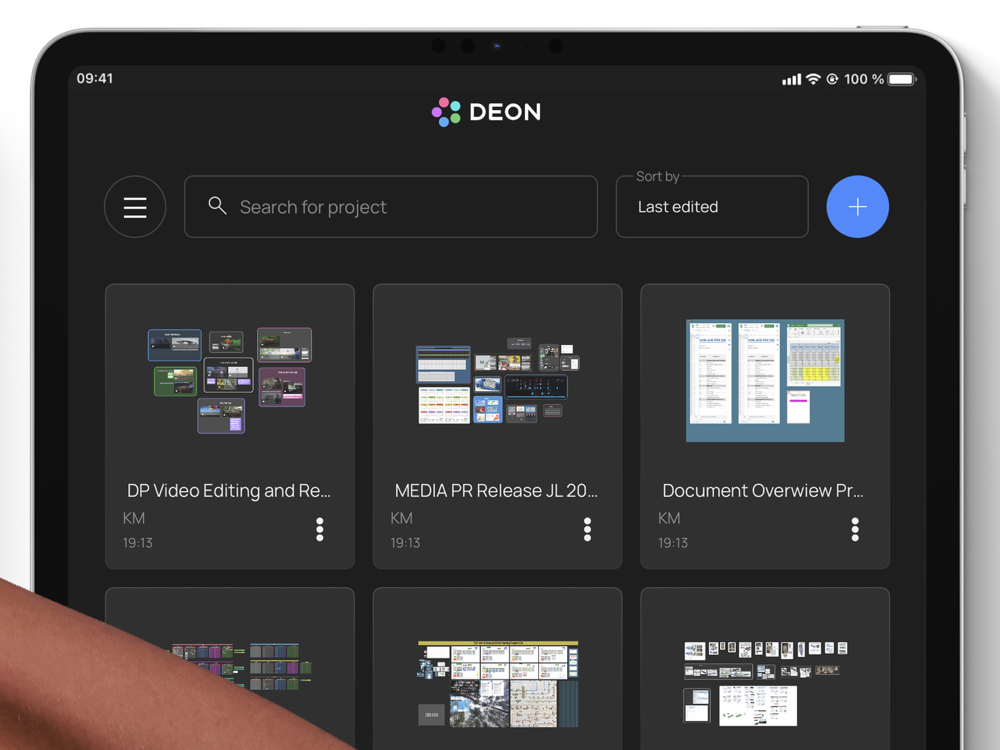Focus the Search for project field

pos(391,207)
